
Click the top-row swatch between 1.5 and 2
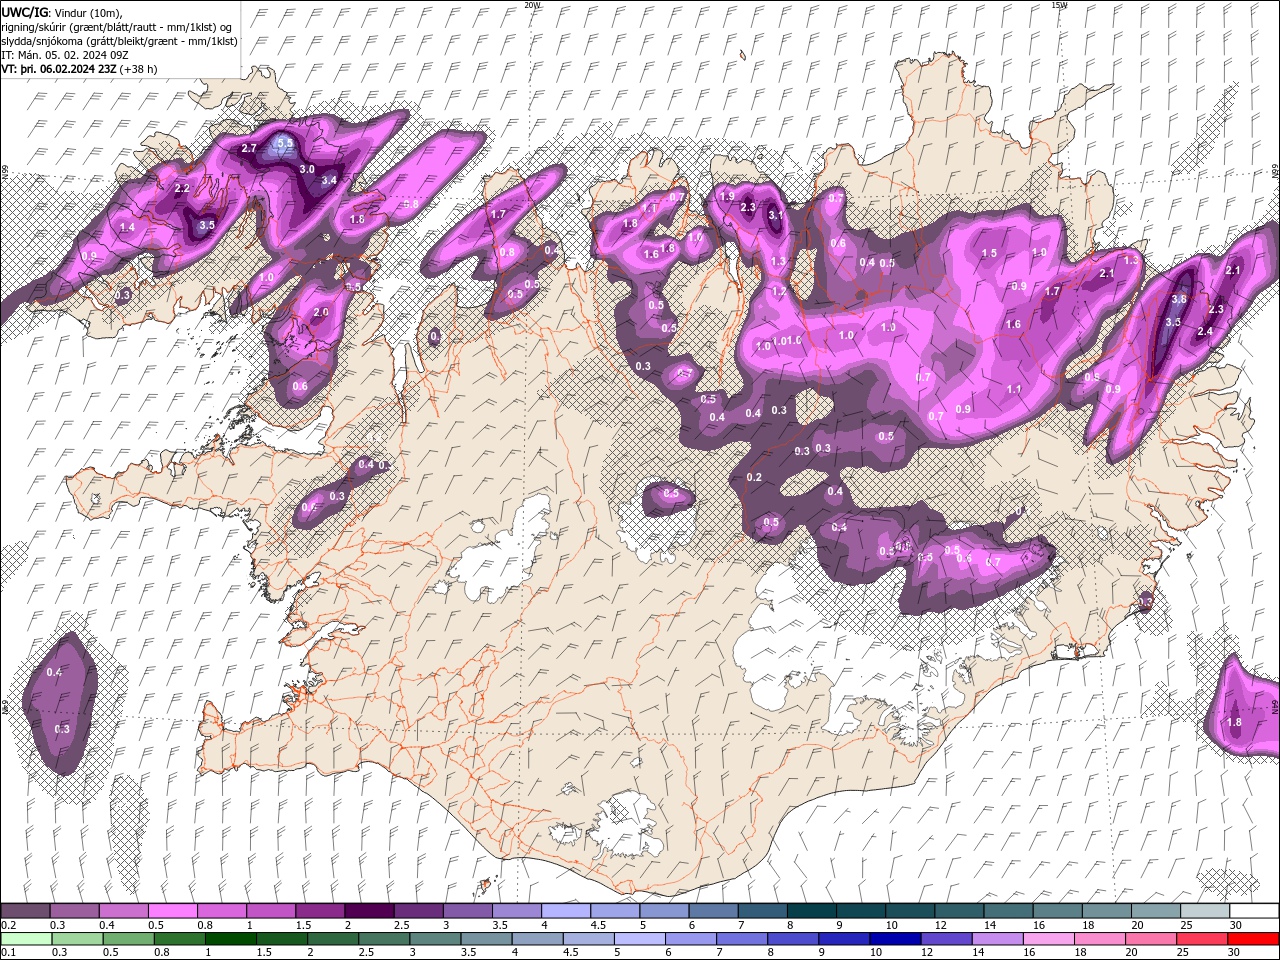(x=321, y=911)
